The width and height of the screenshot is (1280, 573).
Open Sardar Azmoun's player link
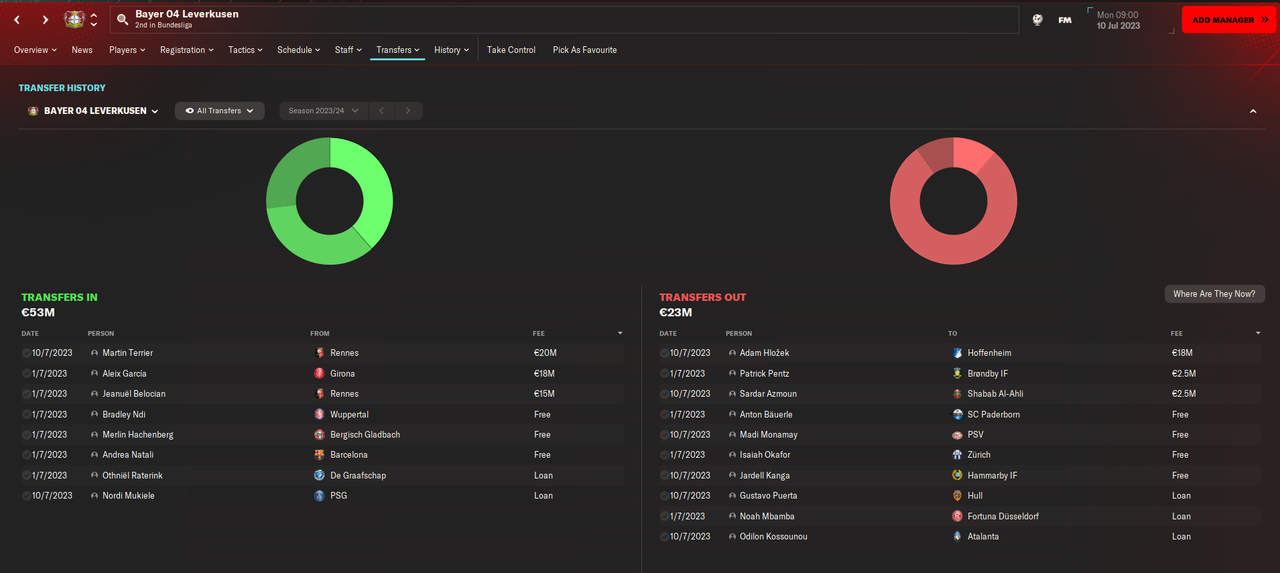point(769,394)
